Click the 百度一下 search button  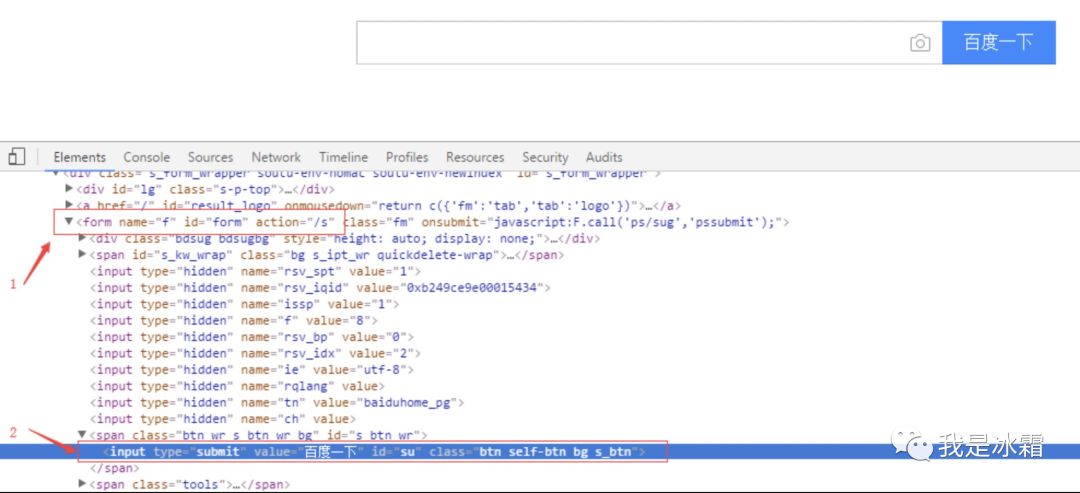click(999, 43)
